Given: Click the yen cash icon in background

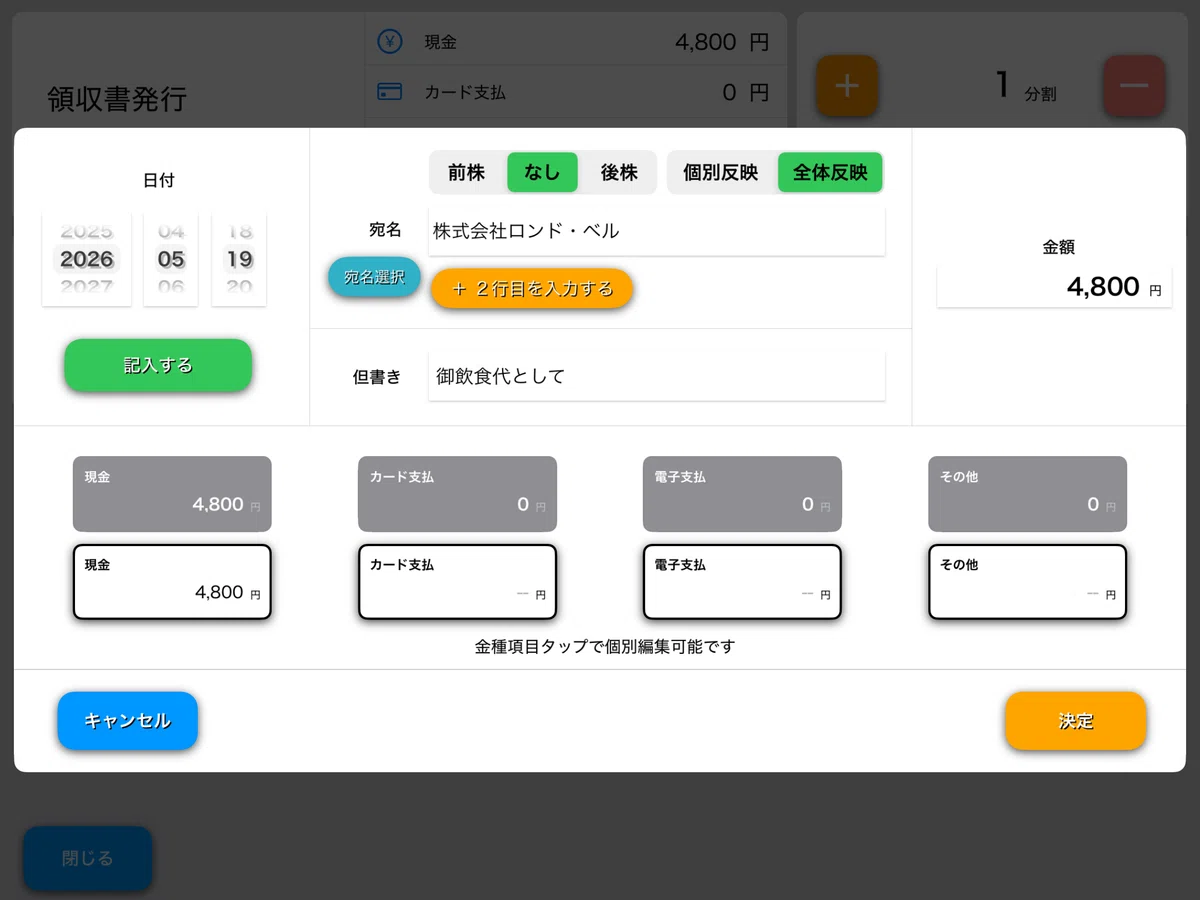Looking at the screenshot, I should pos(389,42).
